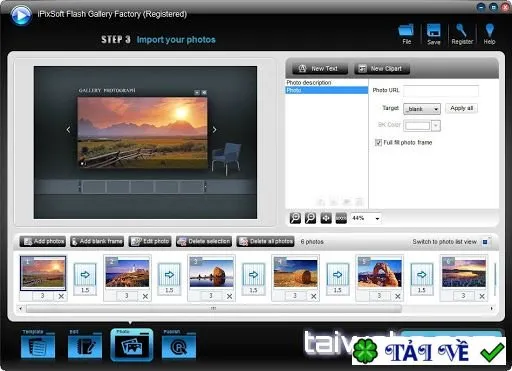512x371 pixels.
Task: Click the scrollbar left arrow
Action: [x=21, y=309]
